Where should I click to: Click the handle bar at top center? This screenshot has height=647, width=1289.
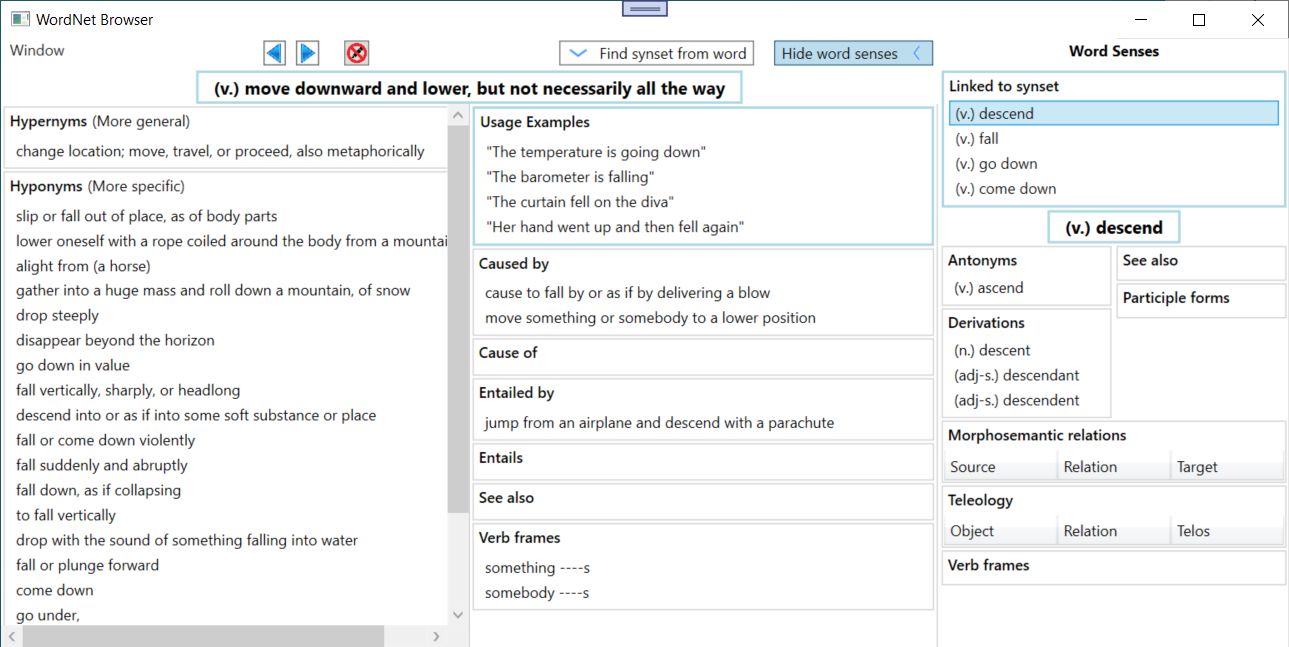pyautogui.click(x=645, y=9)
